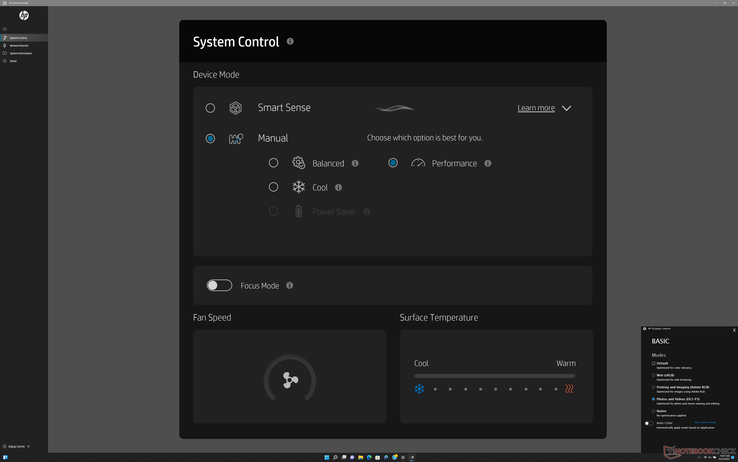Click the fan icon in Fan Speed panel

coord(290,380)
